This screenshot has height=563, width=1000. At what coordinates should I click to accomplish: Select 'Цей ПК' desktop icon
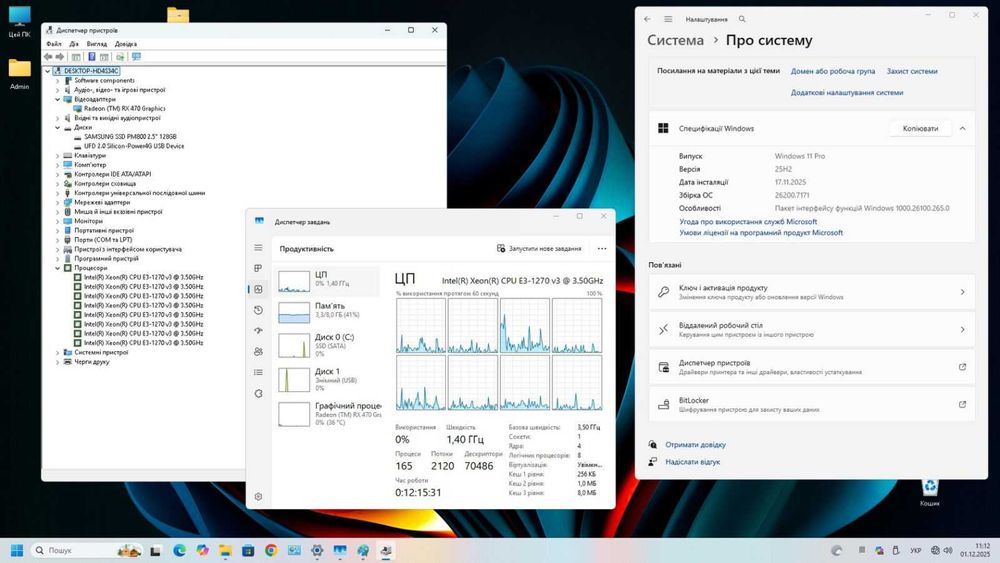click(x=19, y=22)
